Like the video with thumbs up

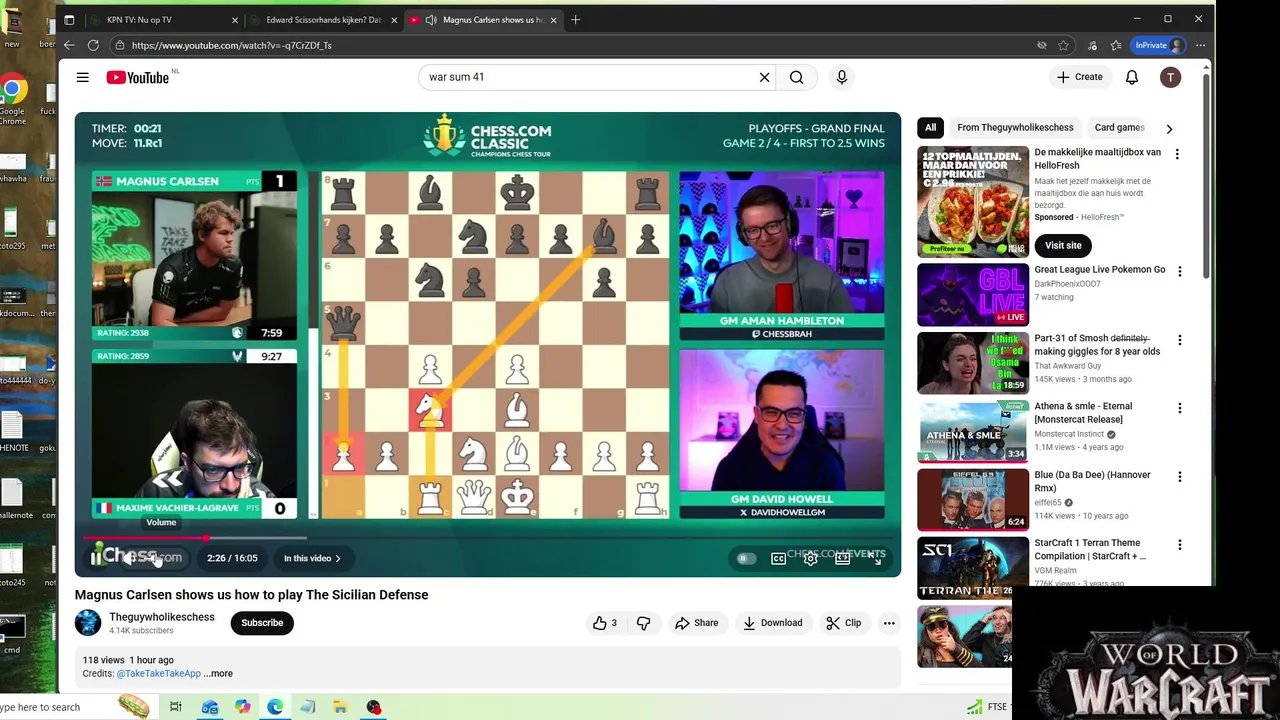point(604,623)
